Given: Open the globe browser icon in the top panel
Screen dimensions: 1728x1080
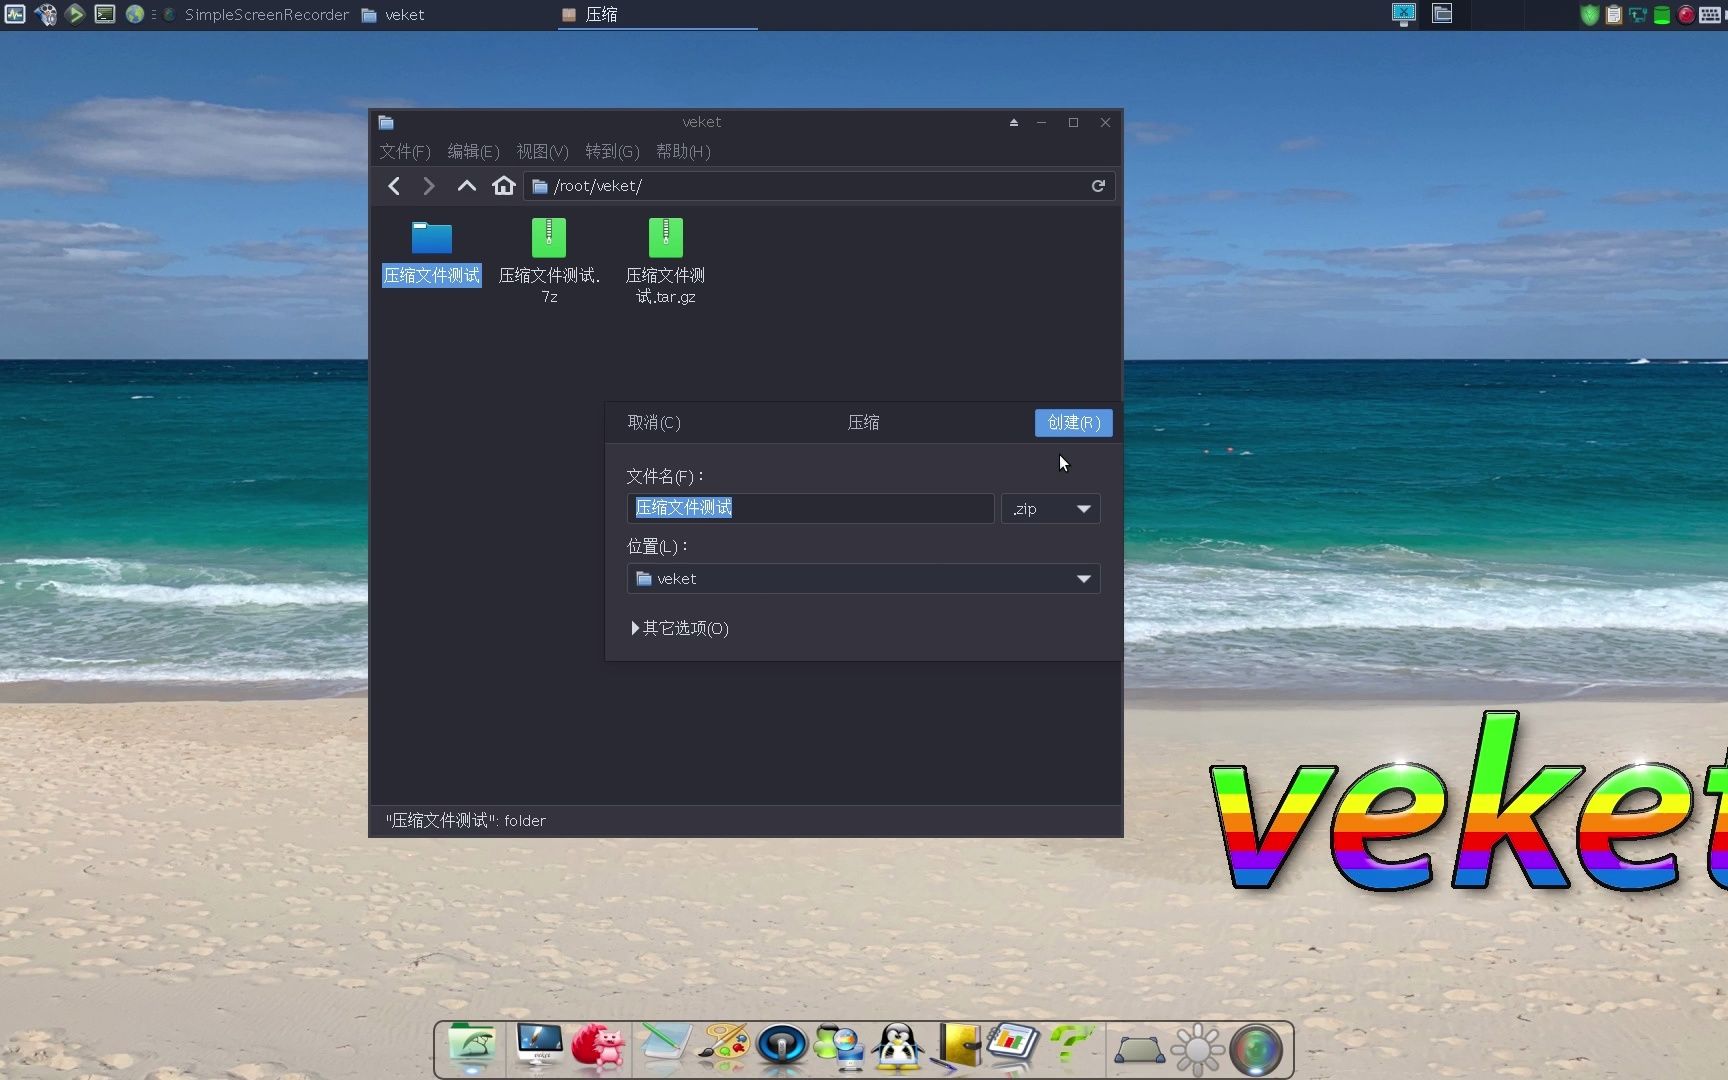Looking at the screenshot, I should [x=134, y=14].
